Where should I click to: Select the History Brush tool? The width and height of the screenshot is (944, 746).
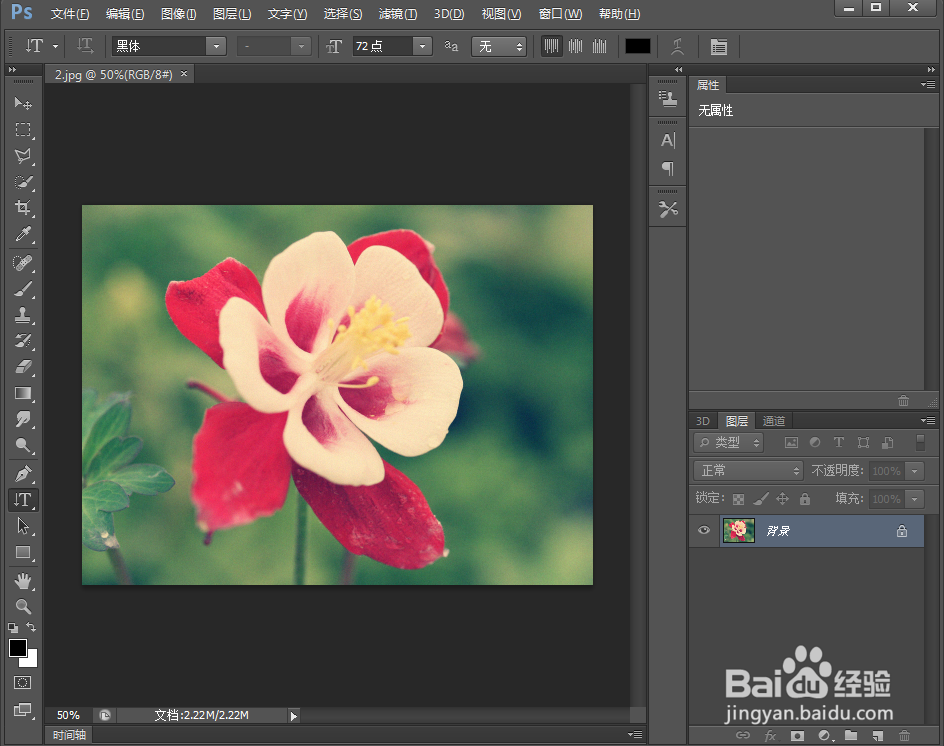pyautogui.click(x=23, y=341)
